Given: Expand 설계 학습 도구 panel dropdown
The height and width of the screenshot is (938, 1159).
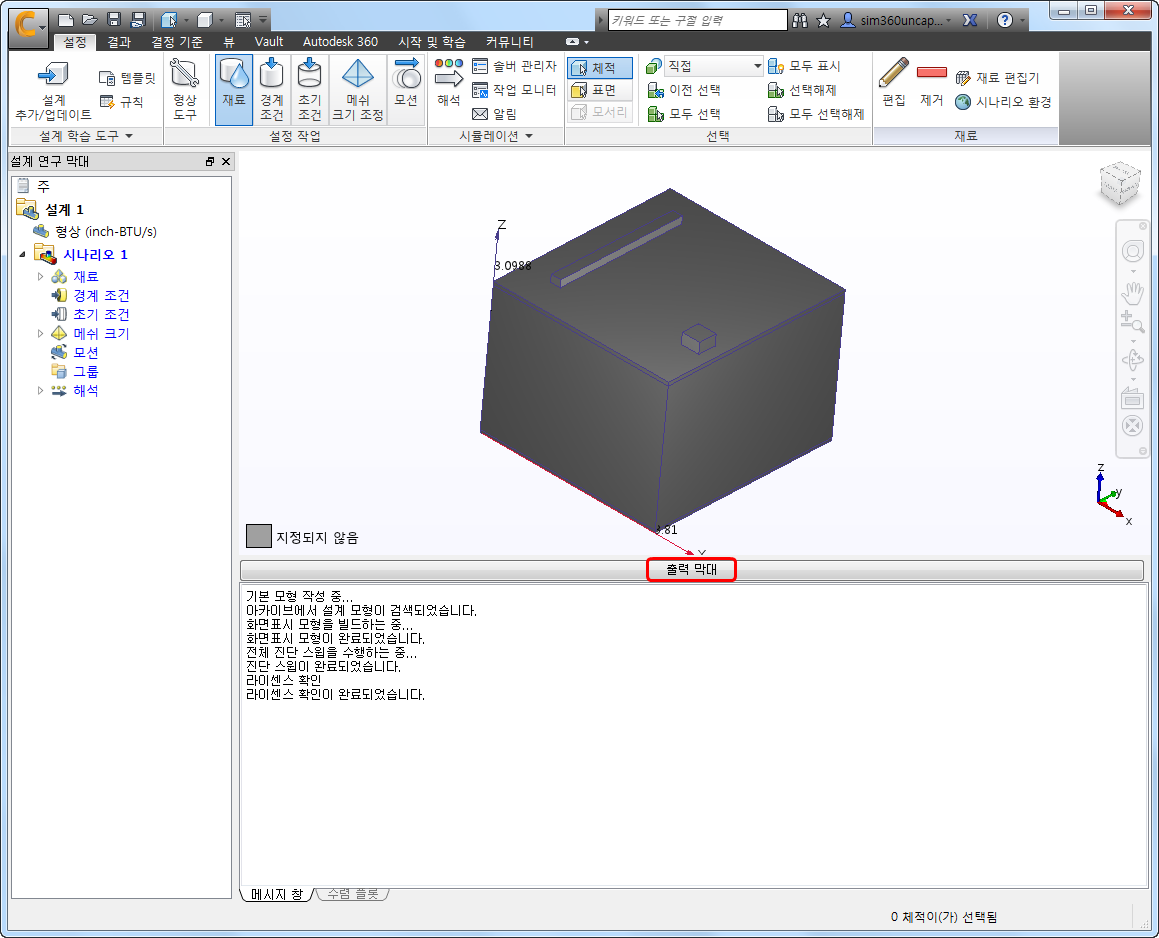Looking at the screenshot, I should (x=86, y=136).
